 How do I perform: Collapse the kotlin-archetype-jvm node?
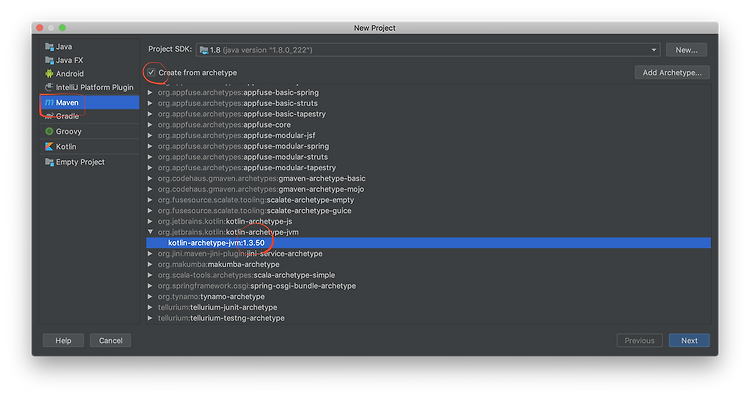[x=150, y=232]
